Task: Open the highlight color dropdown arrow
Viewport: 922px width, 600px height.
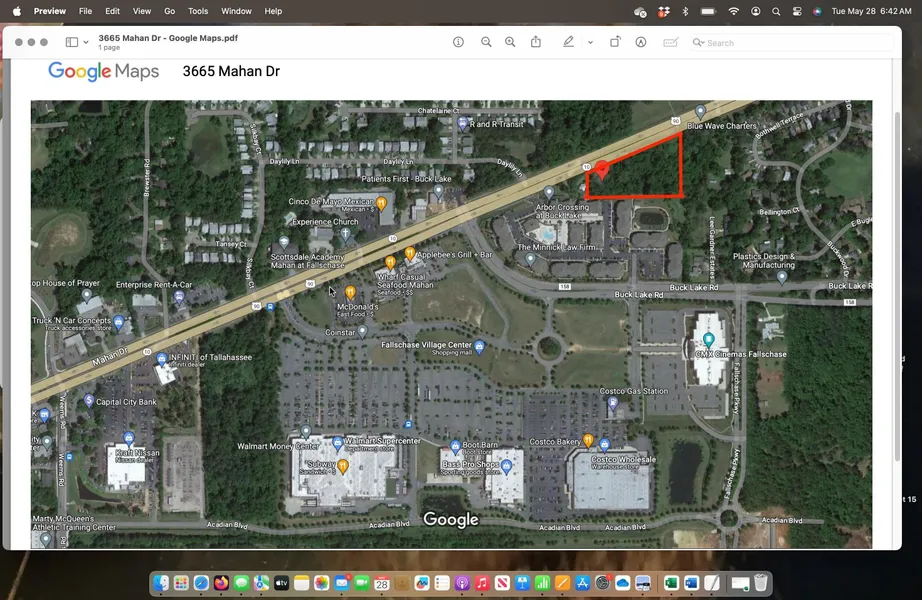Action: 590,42
